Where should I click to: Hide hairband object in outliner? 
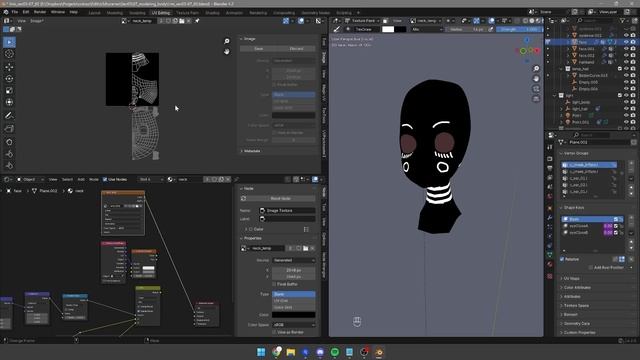[x=626, y=62]
